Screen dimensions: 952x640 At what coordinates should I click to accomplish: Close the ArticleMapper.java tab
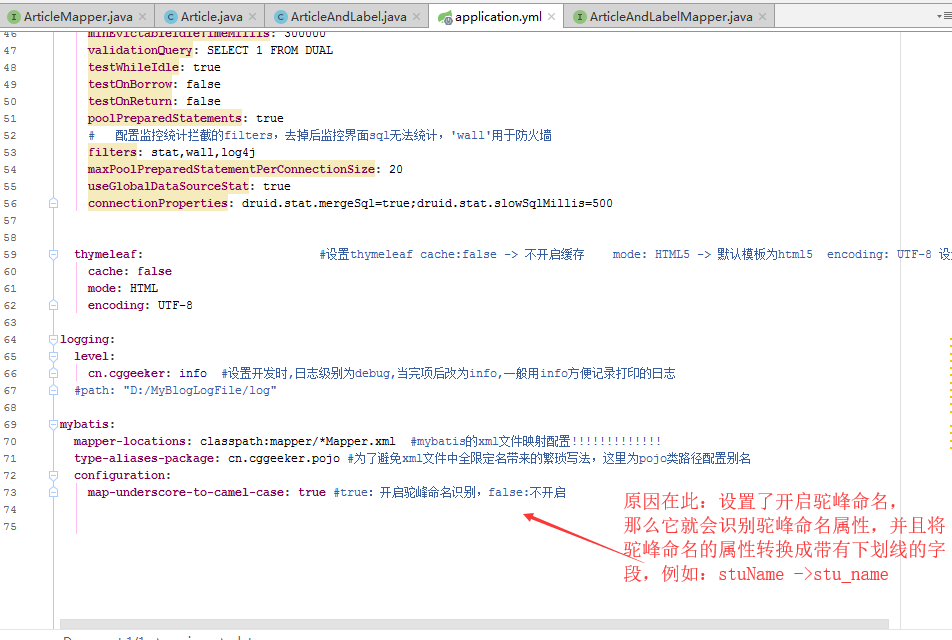[x=142, y=16]
